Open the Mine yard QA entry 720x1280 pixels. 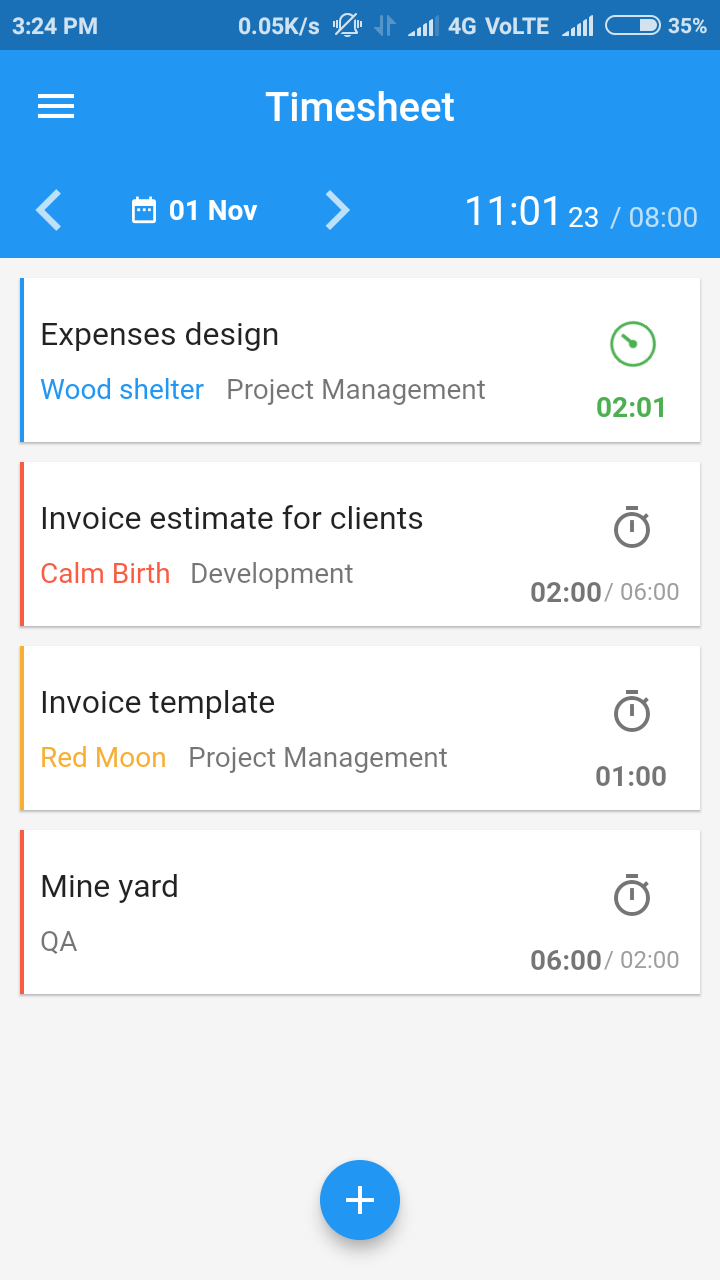tap(360, 912)
